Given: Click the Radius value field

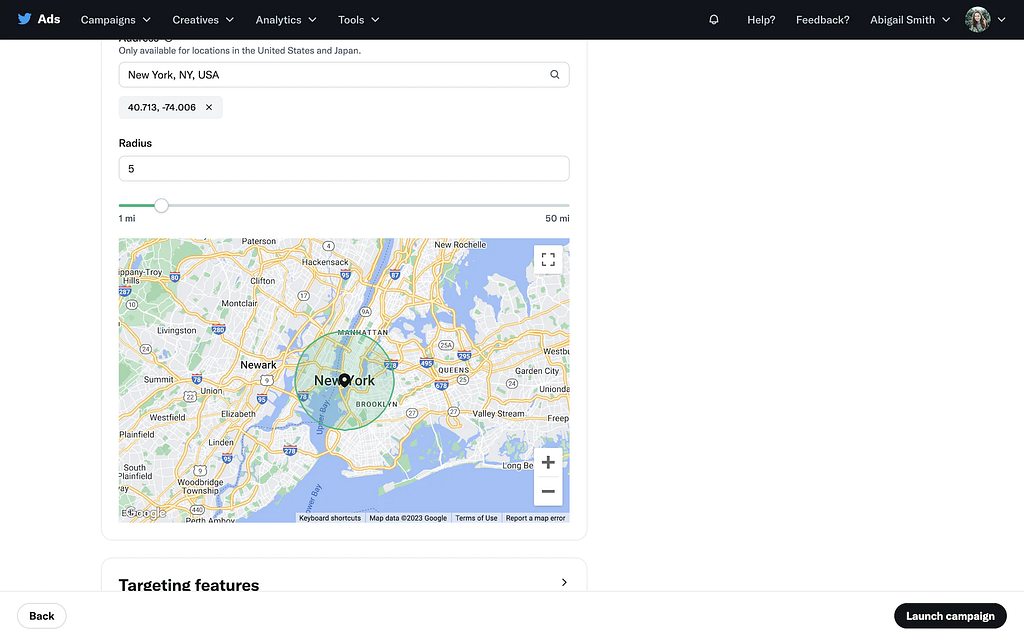Looking at the screenshot, I should [344, 168].
